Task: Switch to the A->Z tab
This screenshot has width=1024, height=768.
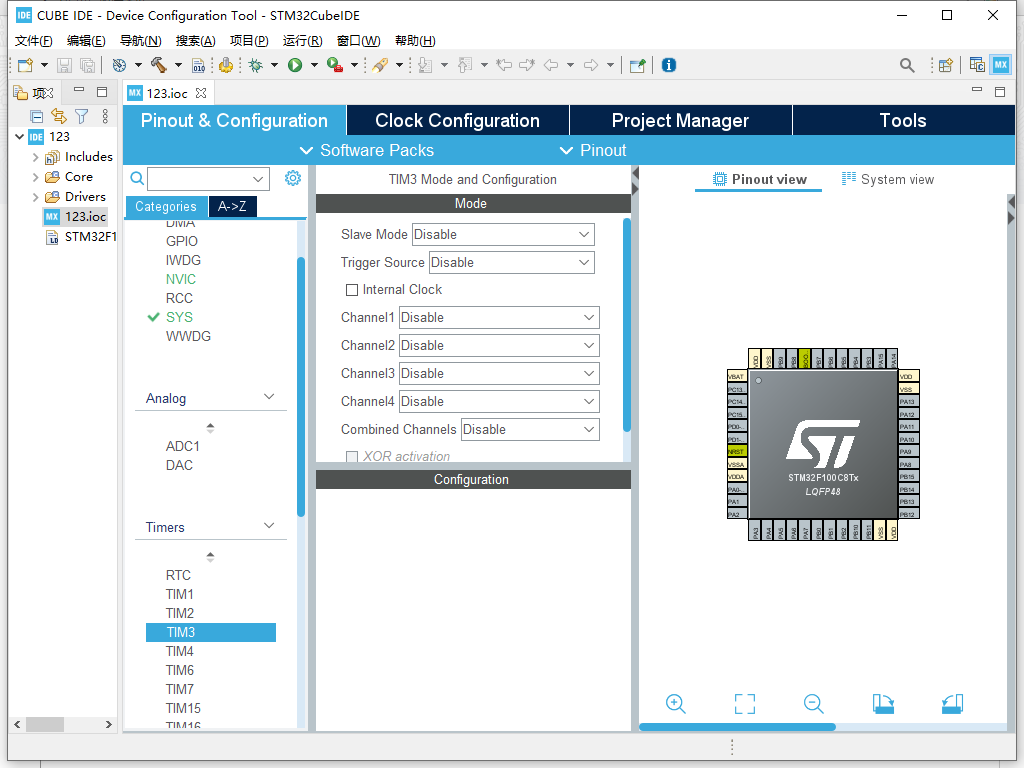Action: coord(232,206)
